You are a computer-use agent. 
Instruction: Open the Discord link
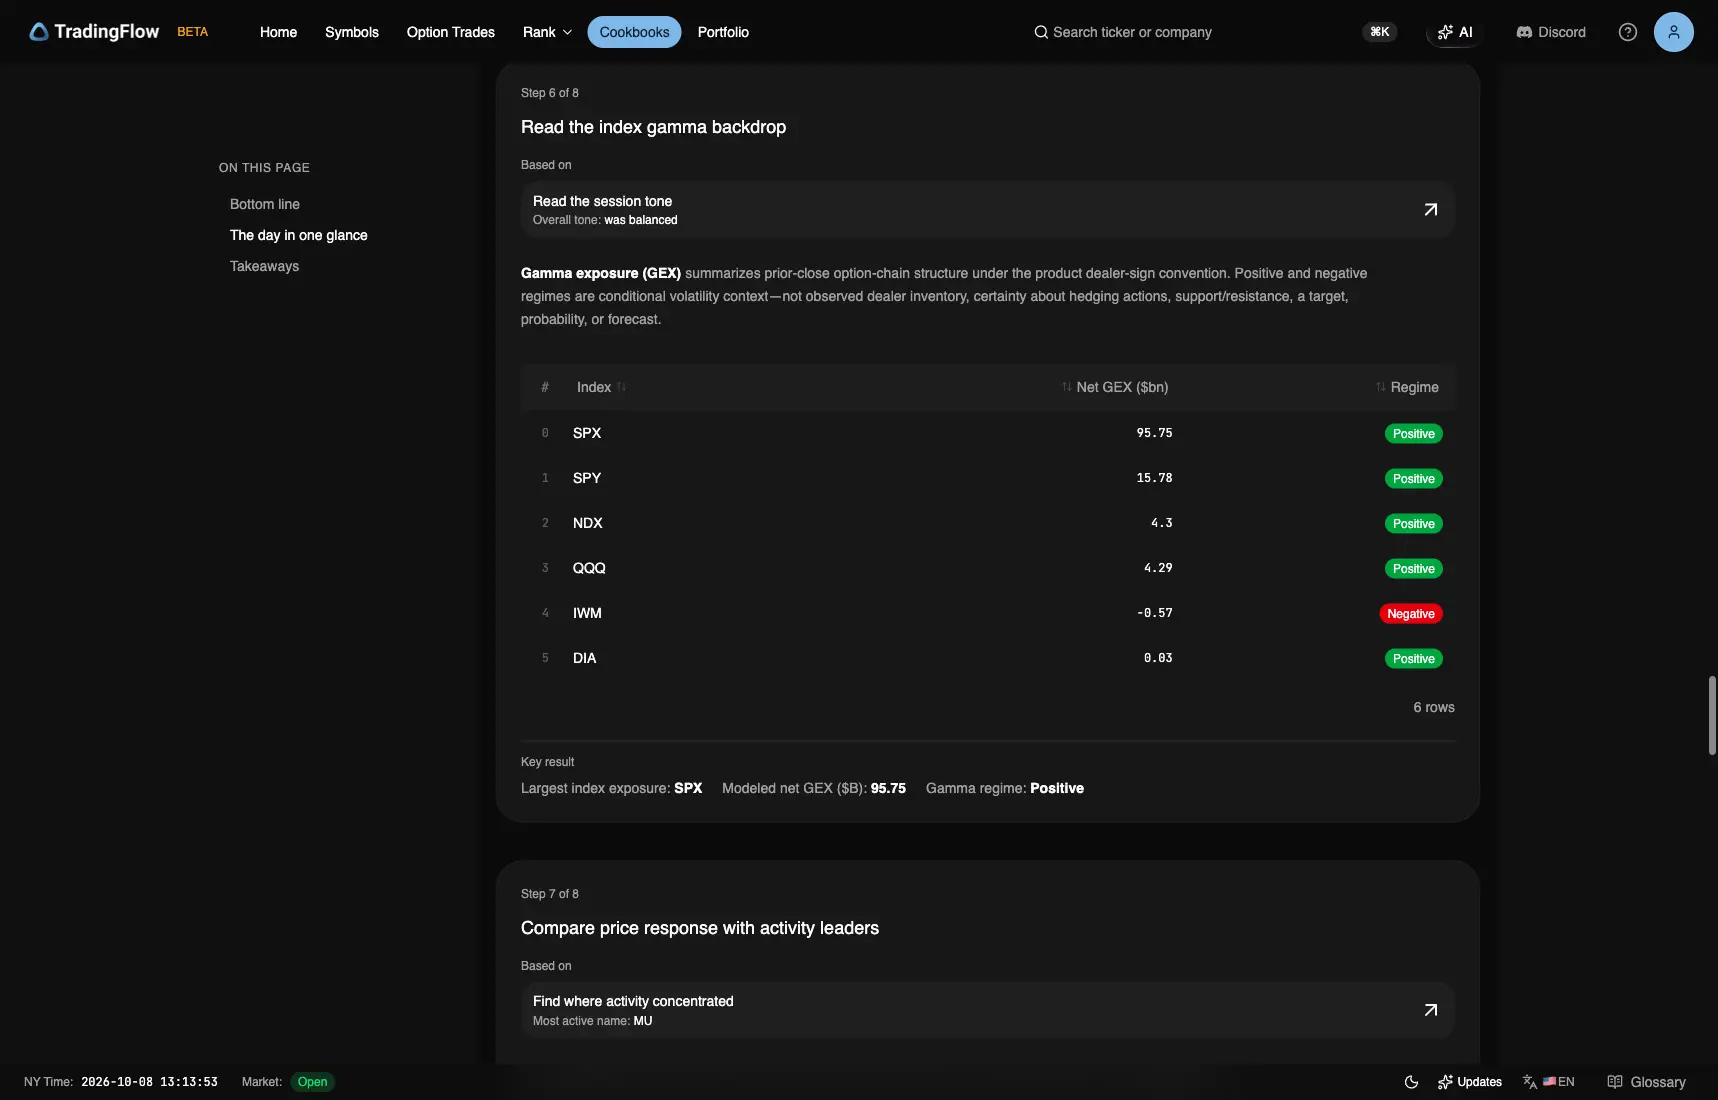tap(1551, 32)
